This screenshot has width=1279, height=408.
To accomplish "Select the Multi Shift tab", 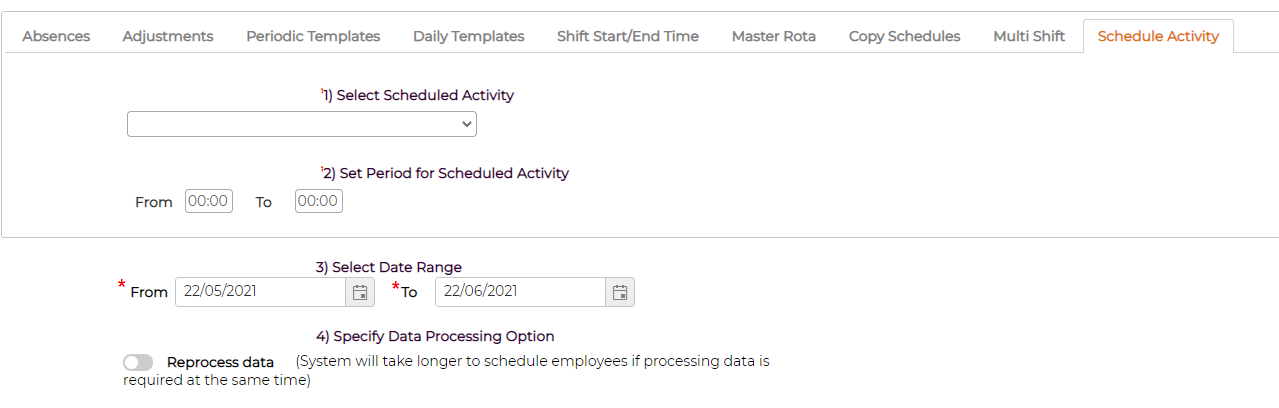I will [x=1029, y=36].
